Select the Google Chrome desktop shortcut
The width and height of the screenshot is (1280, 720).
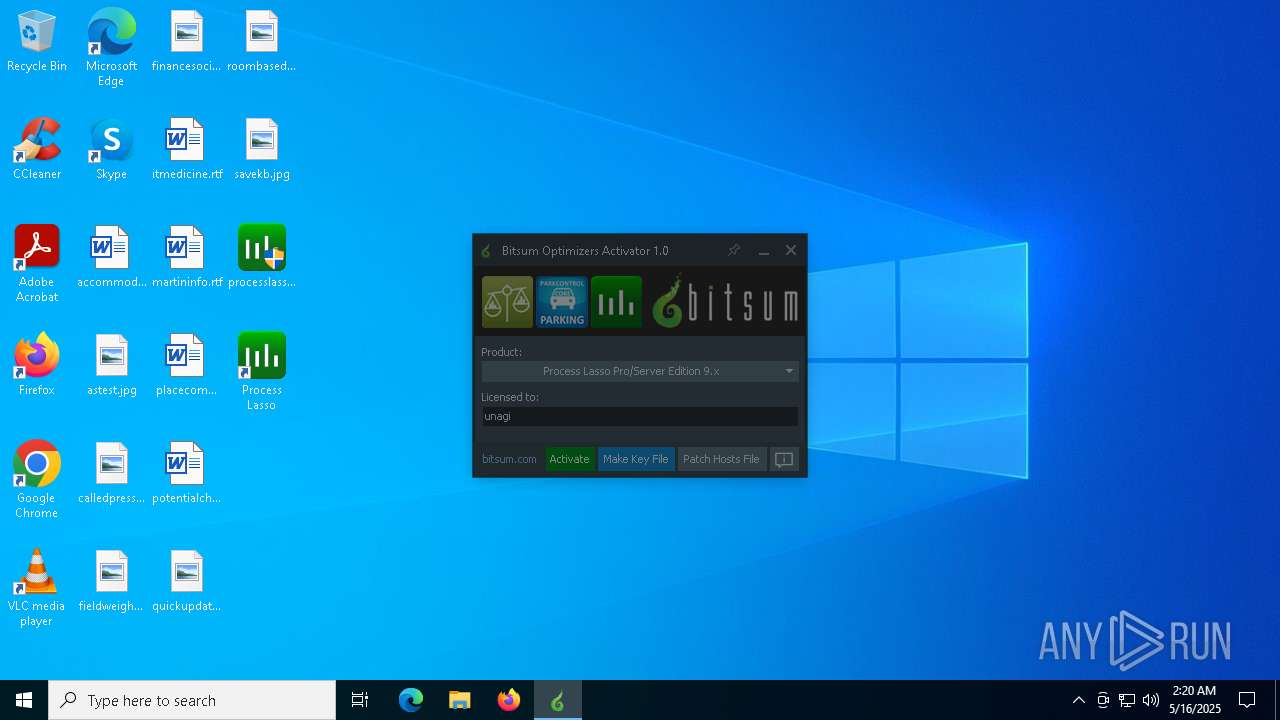pyautogui.click(x=37, y=480)
